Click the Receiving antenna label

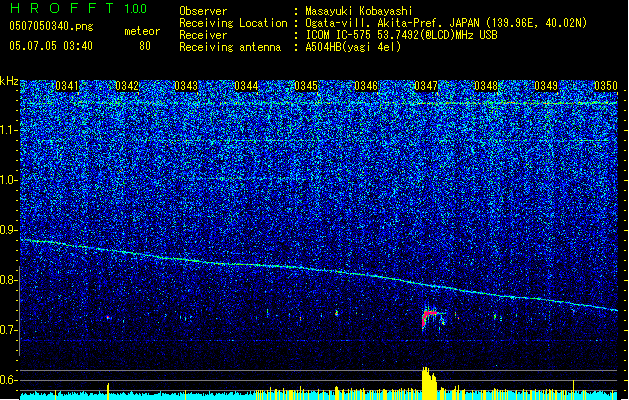(230, 47)
